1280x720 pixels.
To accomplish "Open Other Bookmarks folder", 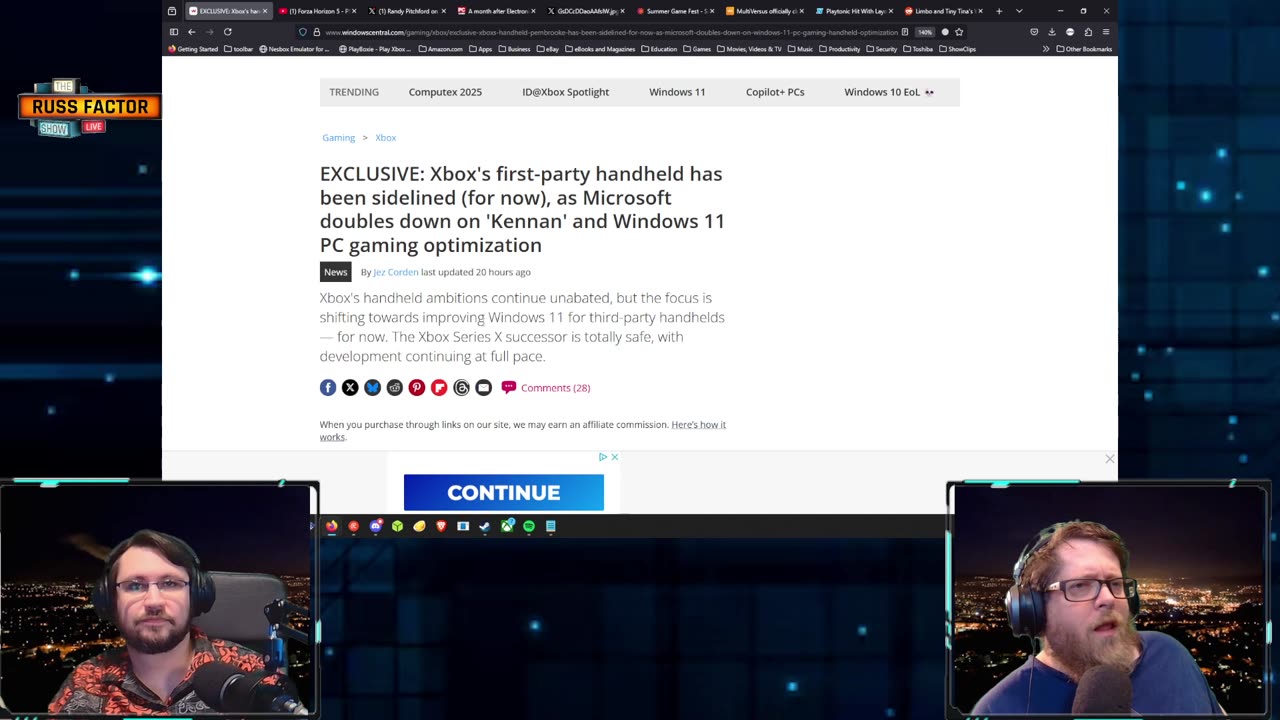I will coord(1084,49).
